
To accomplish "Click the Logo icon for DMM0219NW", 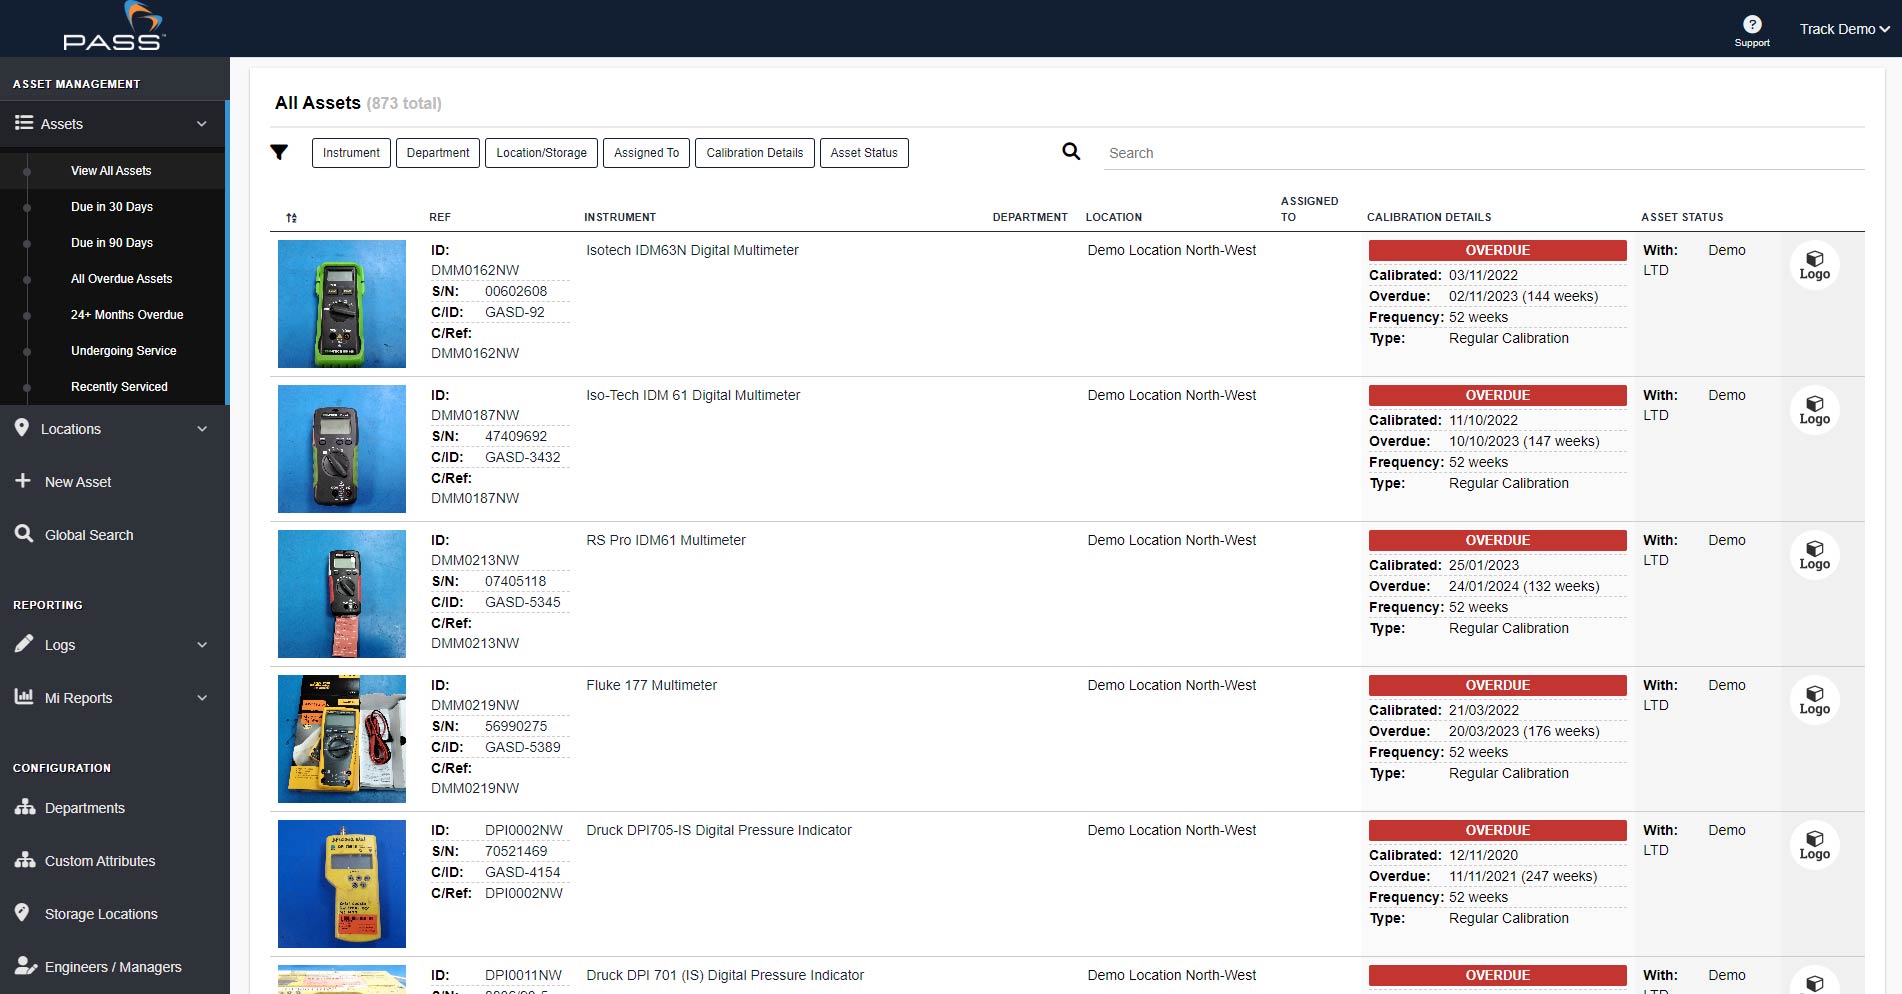I will point(1814,701).
